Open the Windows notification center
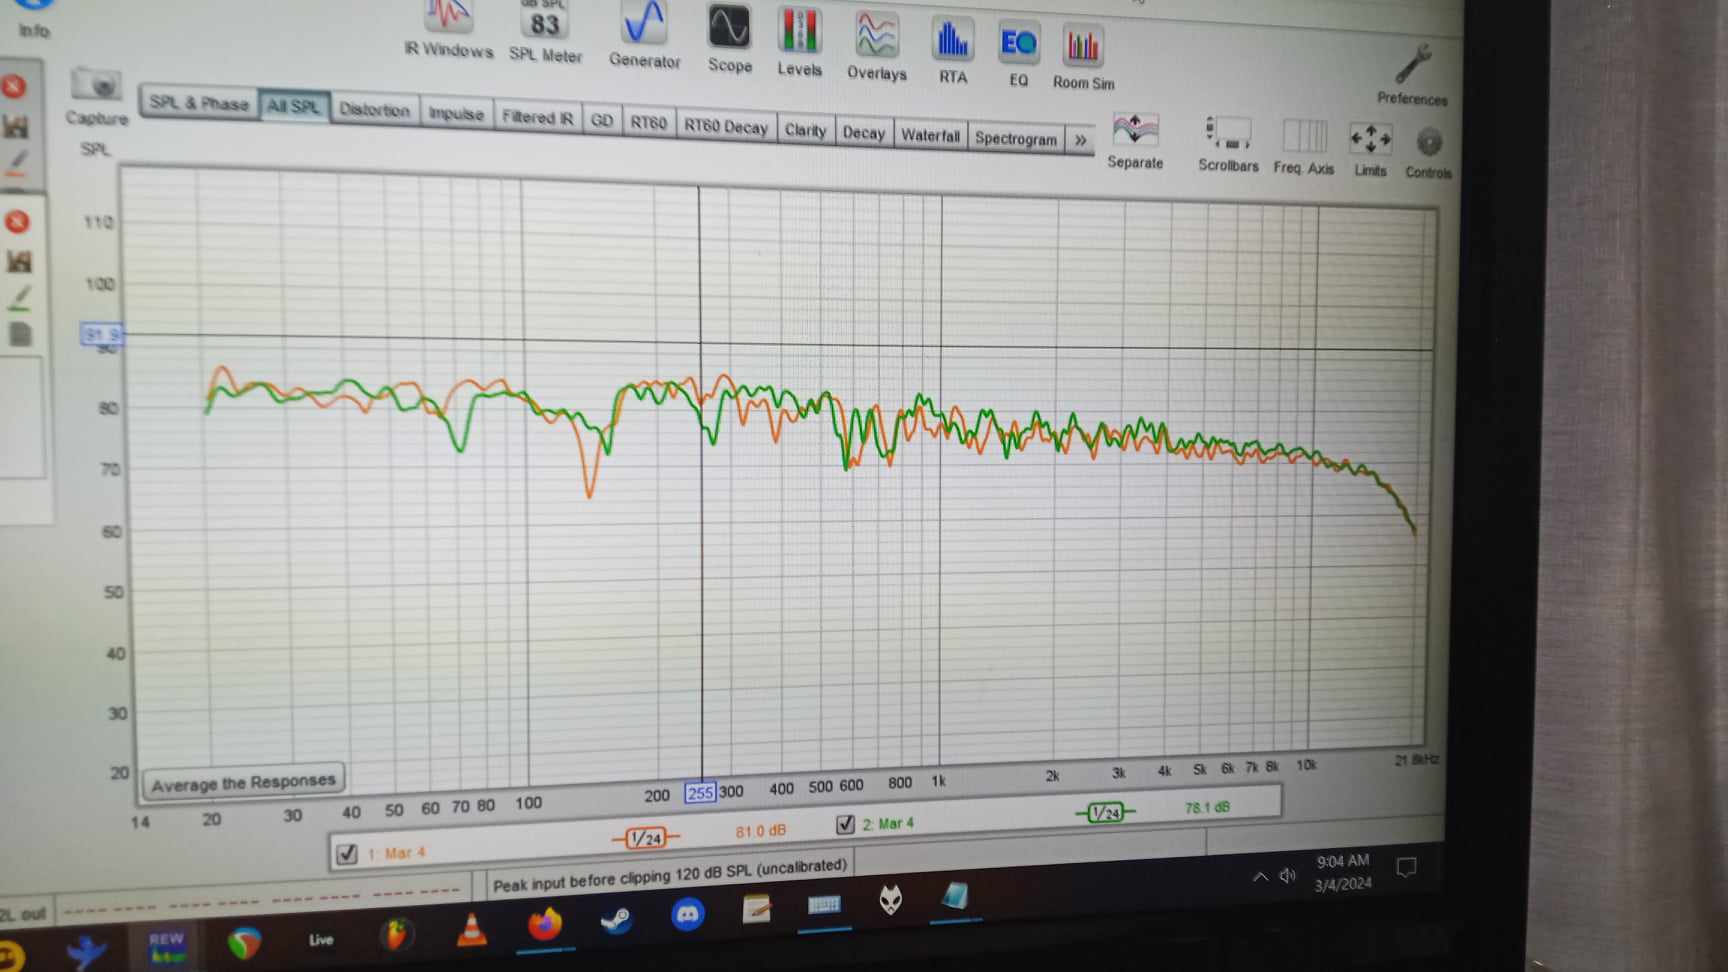The image size is (1728, 972). [x=1406, y=868]
